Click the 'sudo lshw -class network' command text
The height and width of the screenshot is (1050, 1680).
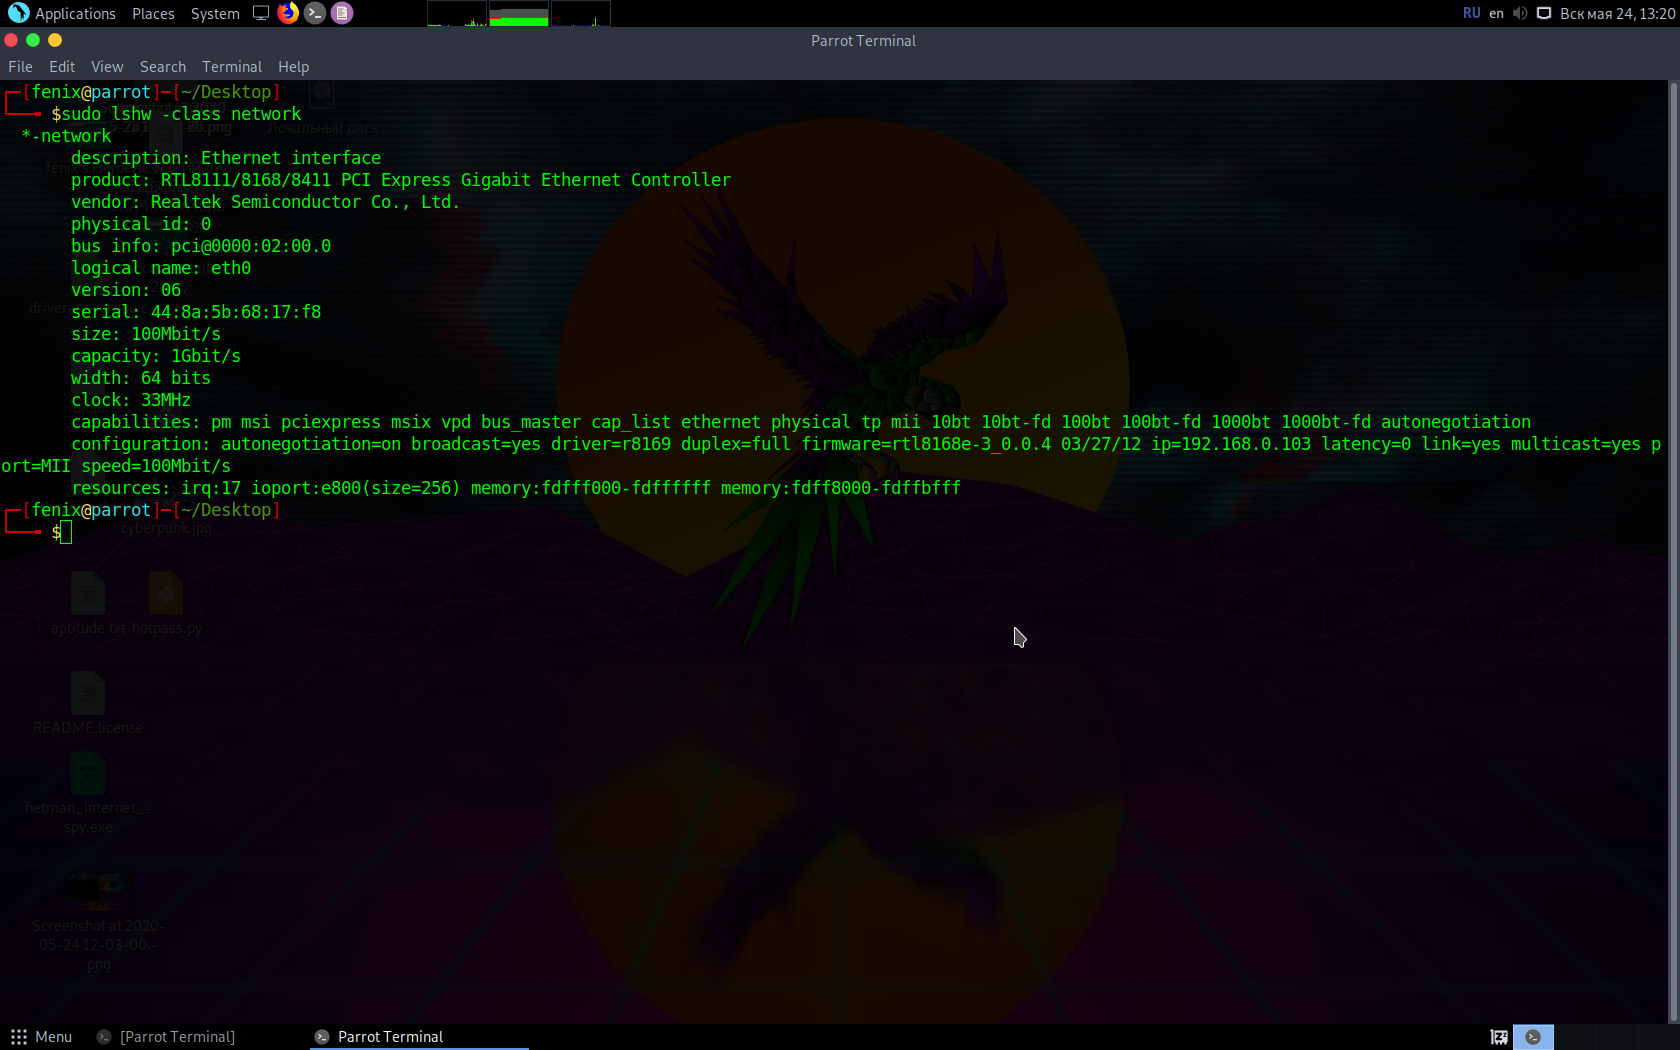coord(181,114)
